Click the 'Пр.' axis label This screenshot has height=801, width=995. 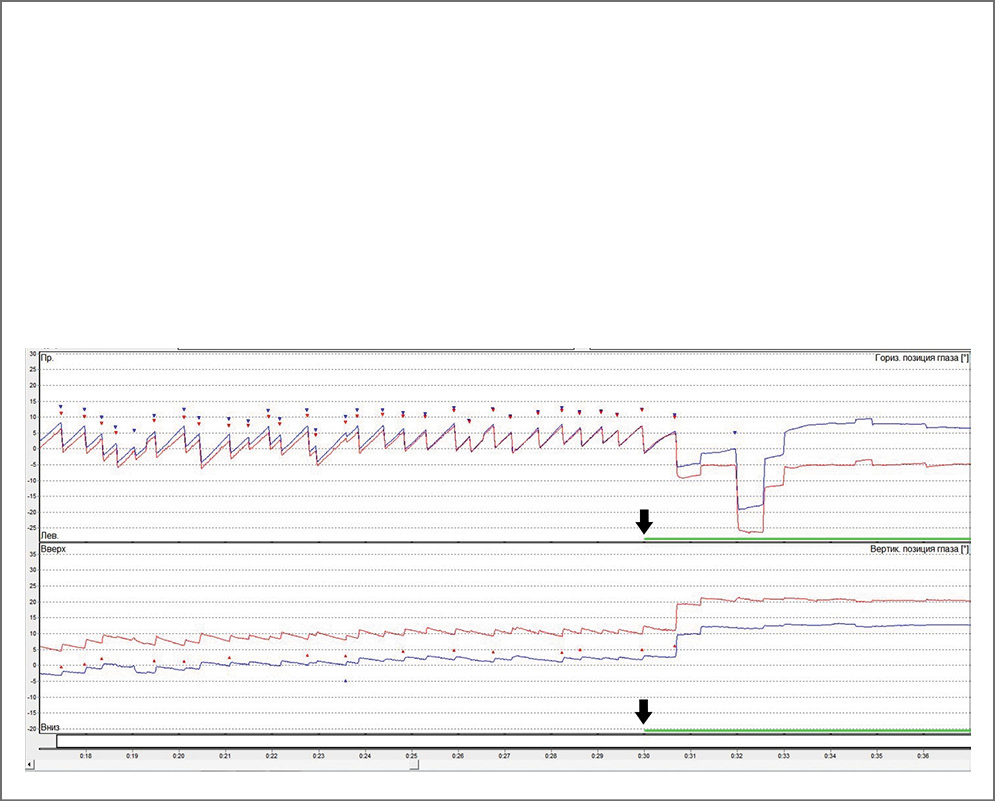[47, 357]
